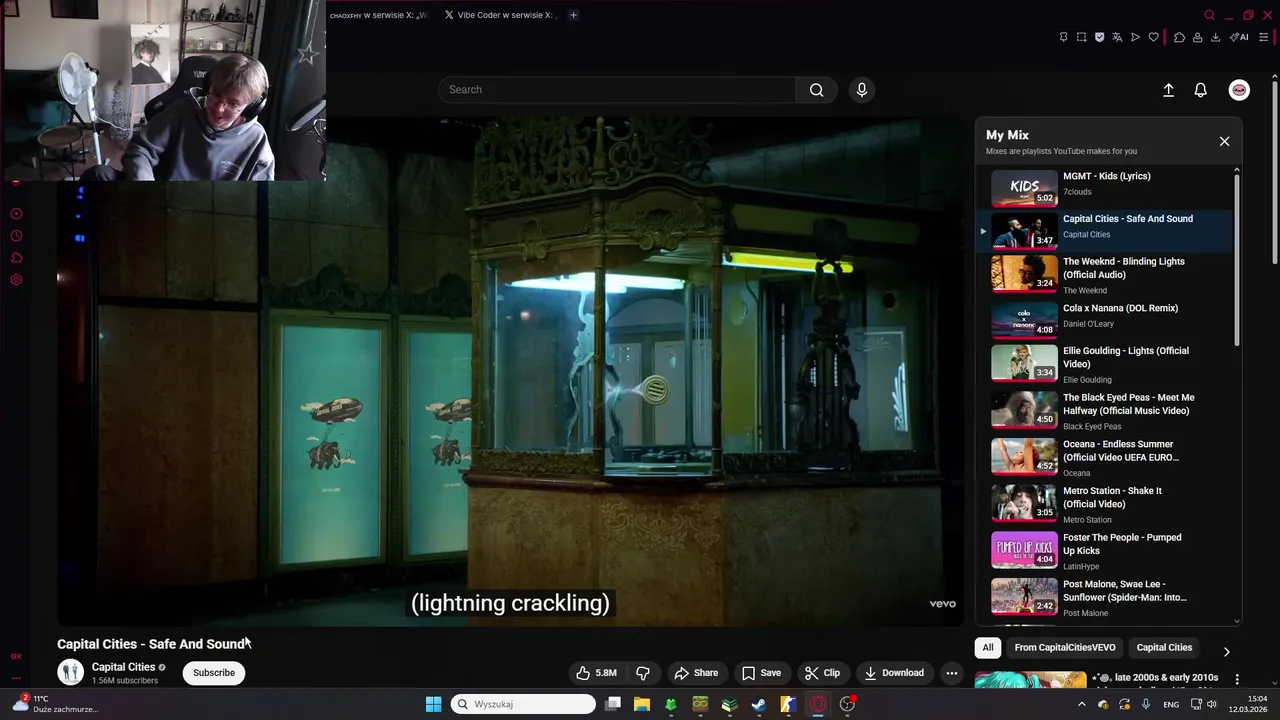Play Cola x Nanana (DOL Remix)
1280x720 pixels.
point(1105,321)
